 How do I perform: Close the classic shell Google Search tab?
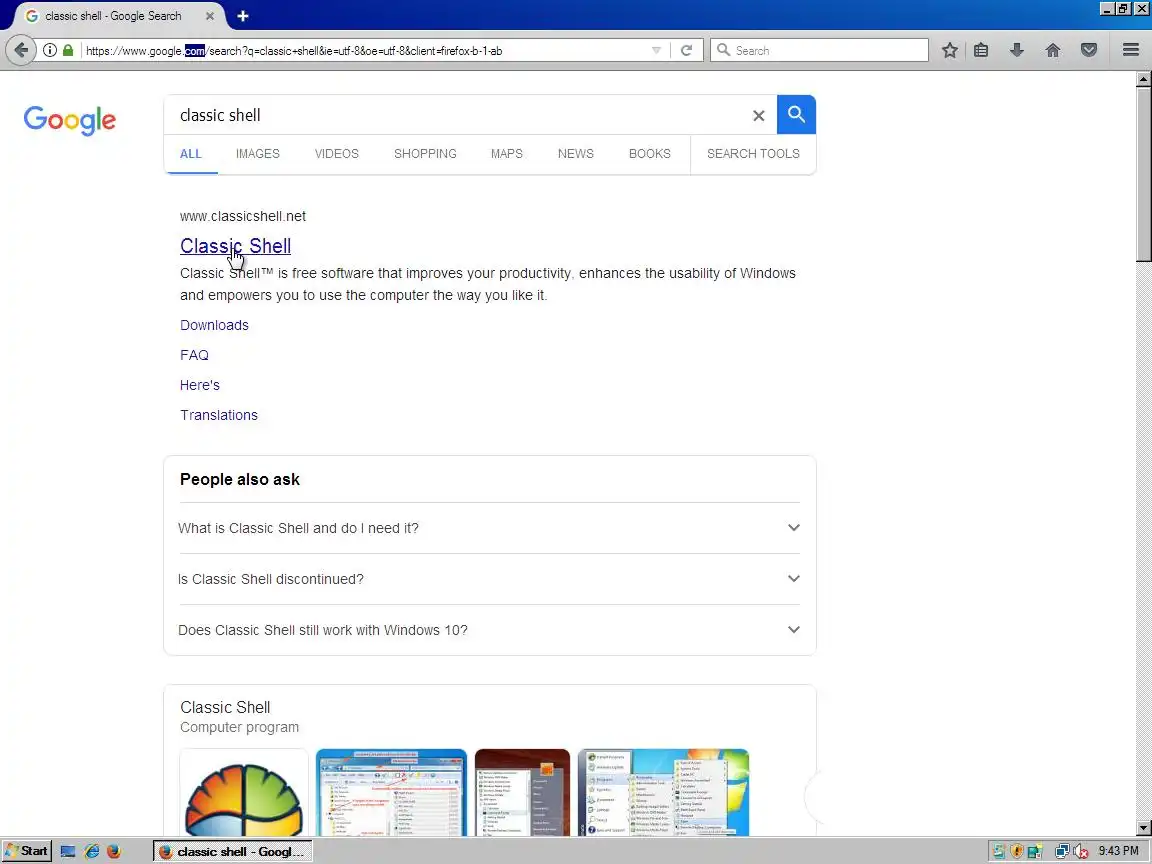[x=209, y=15]
